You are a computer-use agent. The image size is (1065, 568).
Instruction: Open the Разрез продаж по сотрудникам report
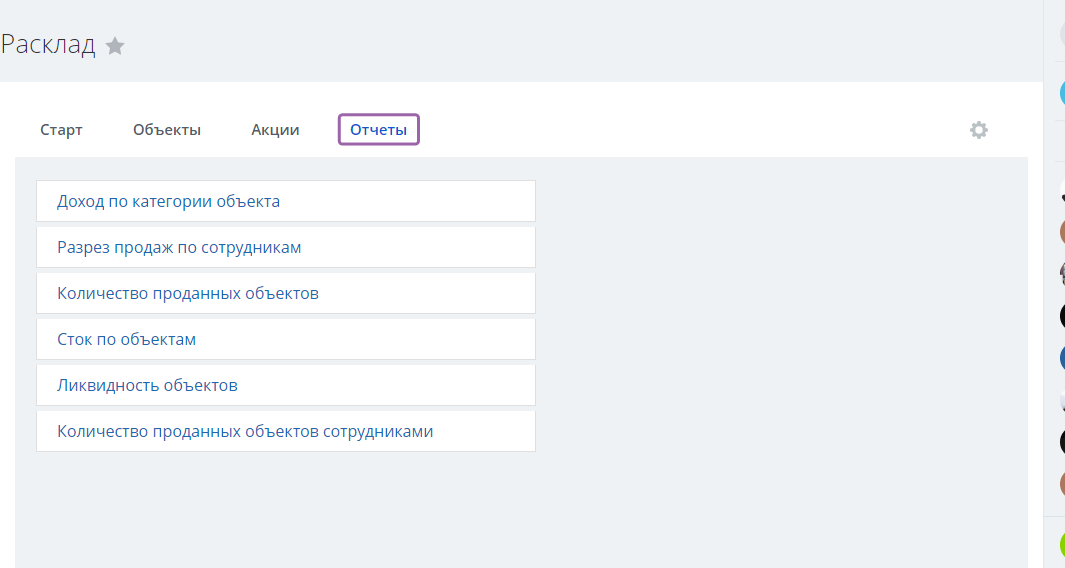[x=286, y=247]
